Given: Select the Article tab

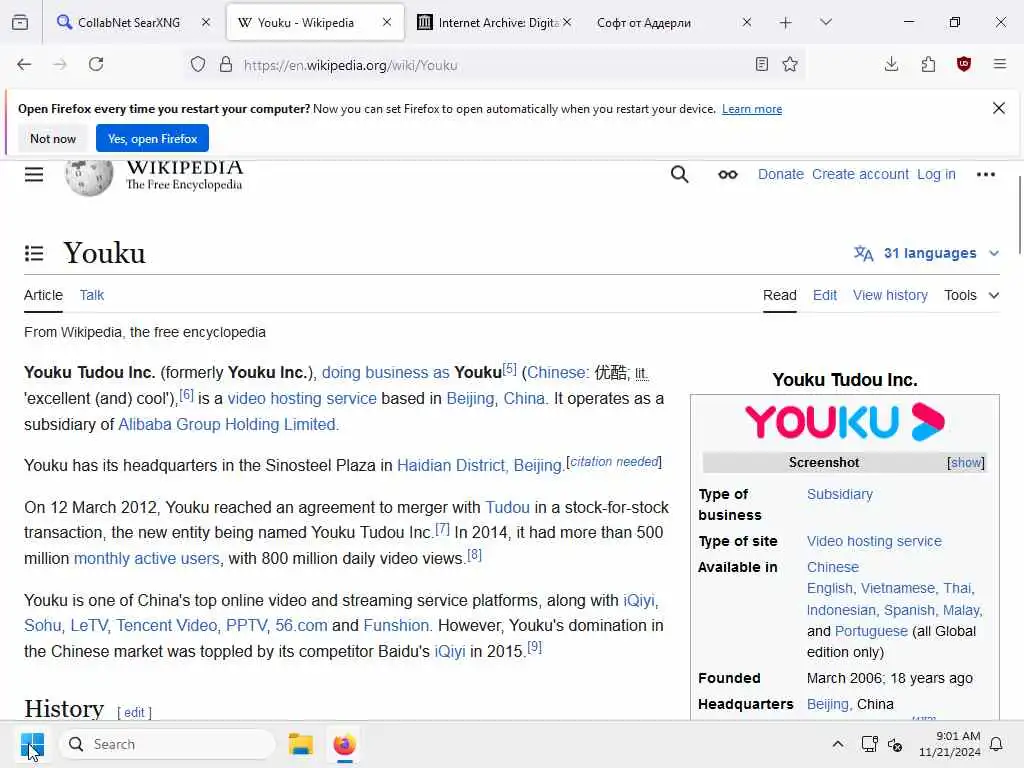Looking at the screenshot, I should point(43,295).
